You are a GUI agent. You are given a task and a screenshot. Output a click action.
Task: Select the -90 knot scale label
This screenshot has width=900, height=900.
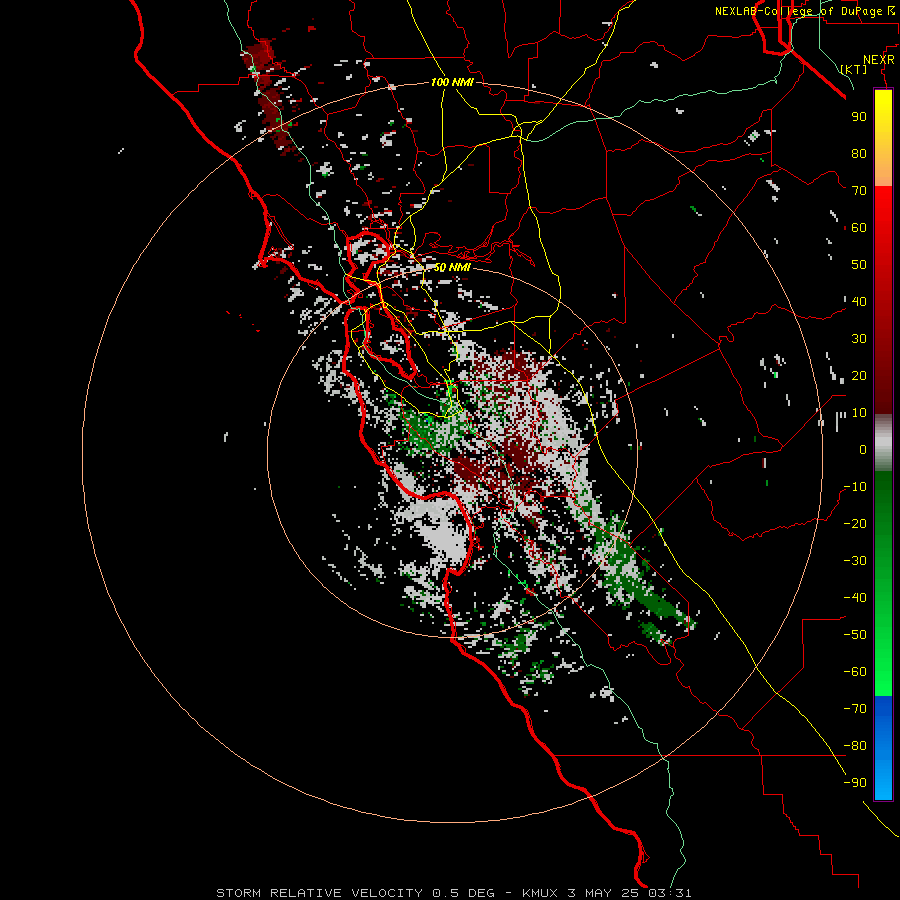tap(855, 783)
